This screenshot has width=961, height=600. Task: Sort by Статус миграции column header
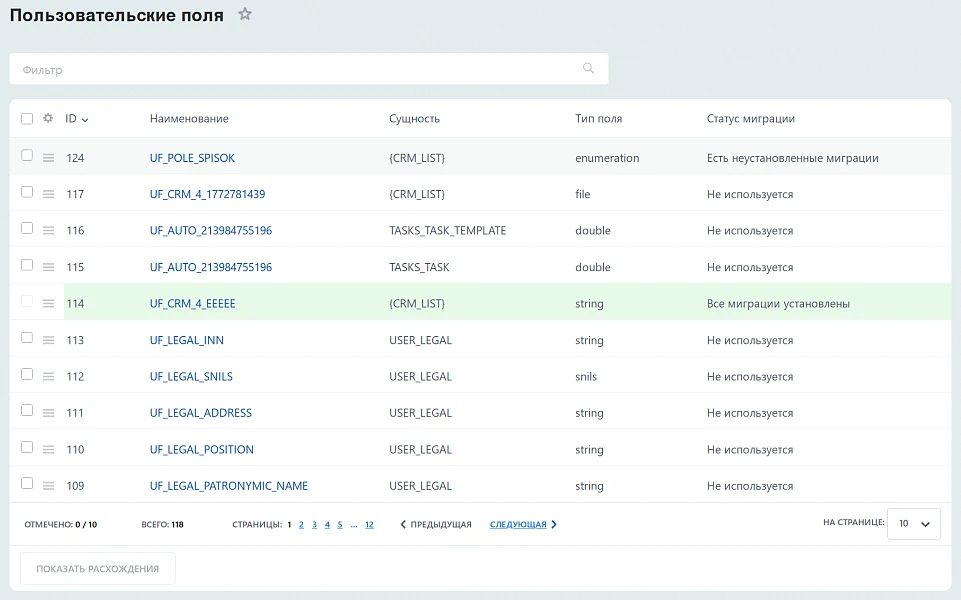click(750, 118)
